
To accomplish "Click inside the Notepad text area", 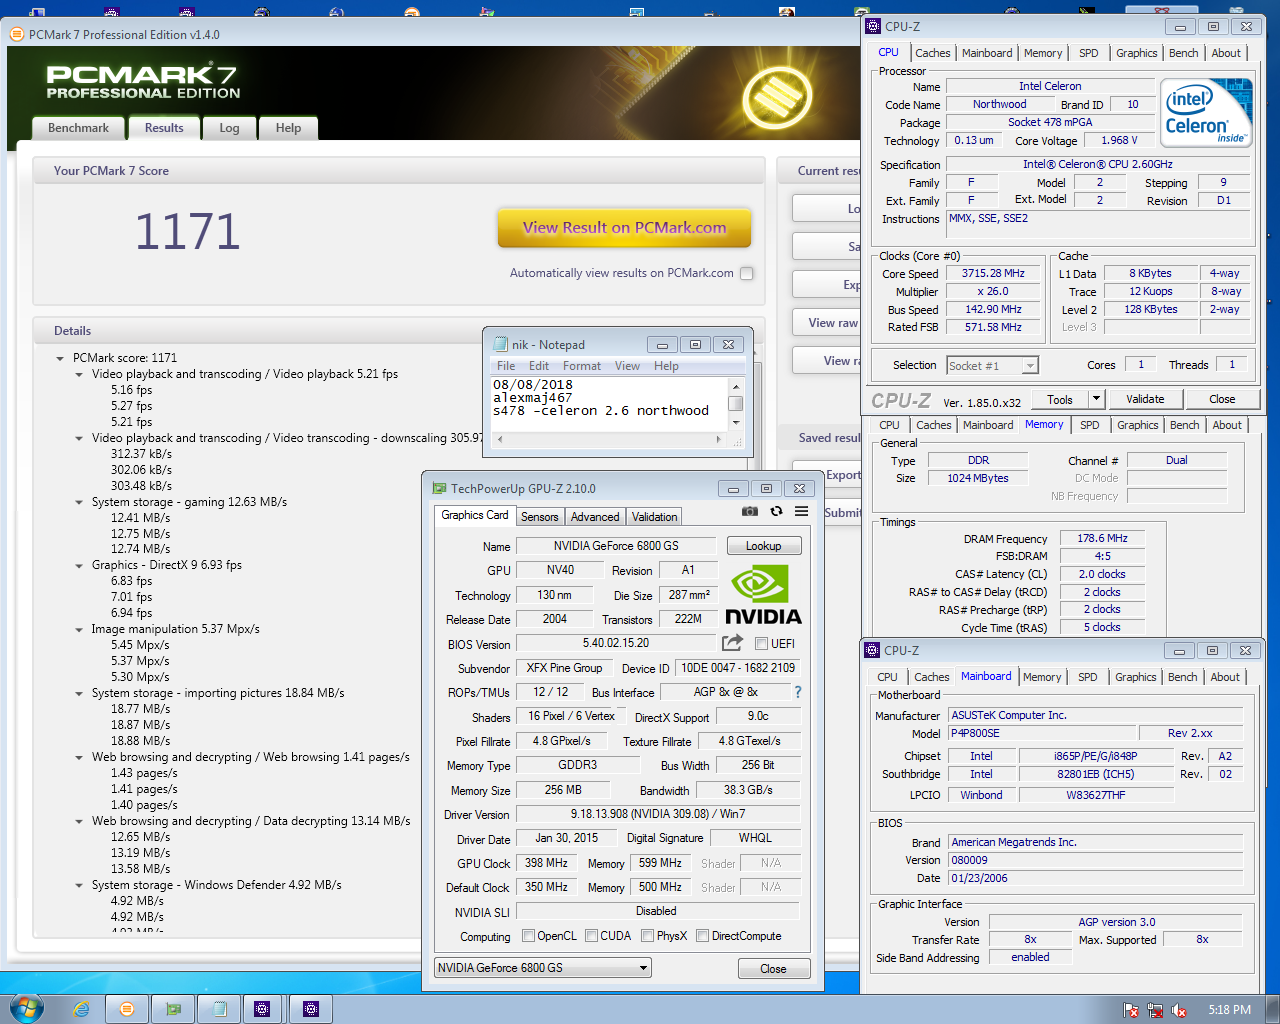I will click(x=609, y=404).
